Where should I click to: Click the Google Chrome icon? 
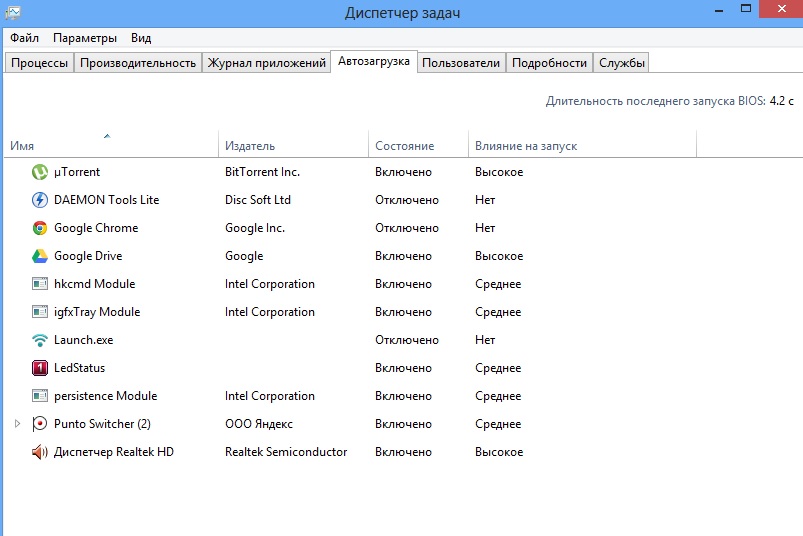click(x=40, y=228)
